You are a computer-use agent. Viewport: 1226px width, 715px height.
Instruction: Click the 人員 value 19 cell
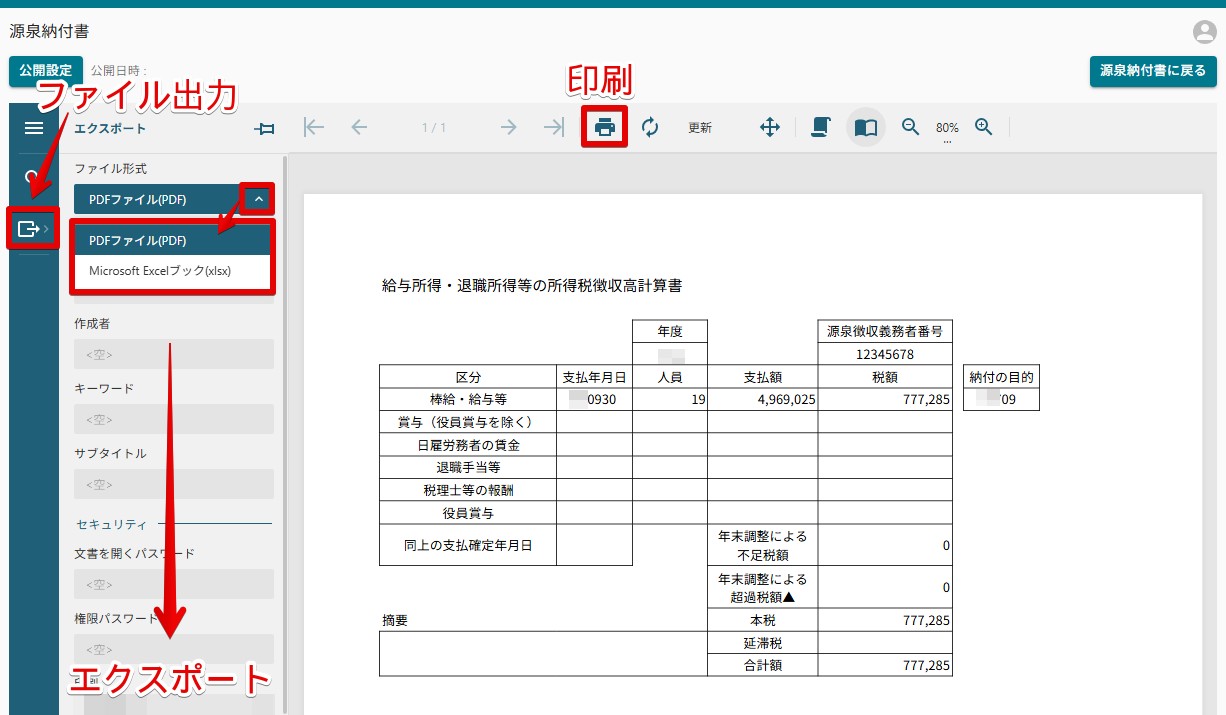point(670,399)
